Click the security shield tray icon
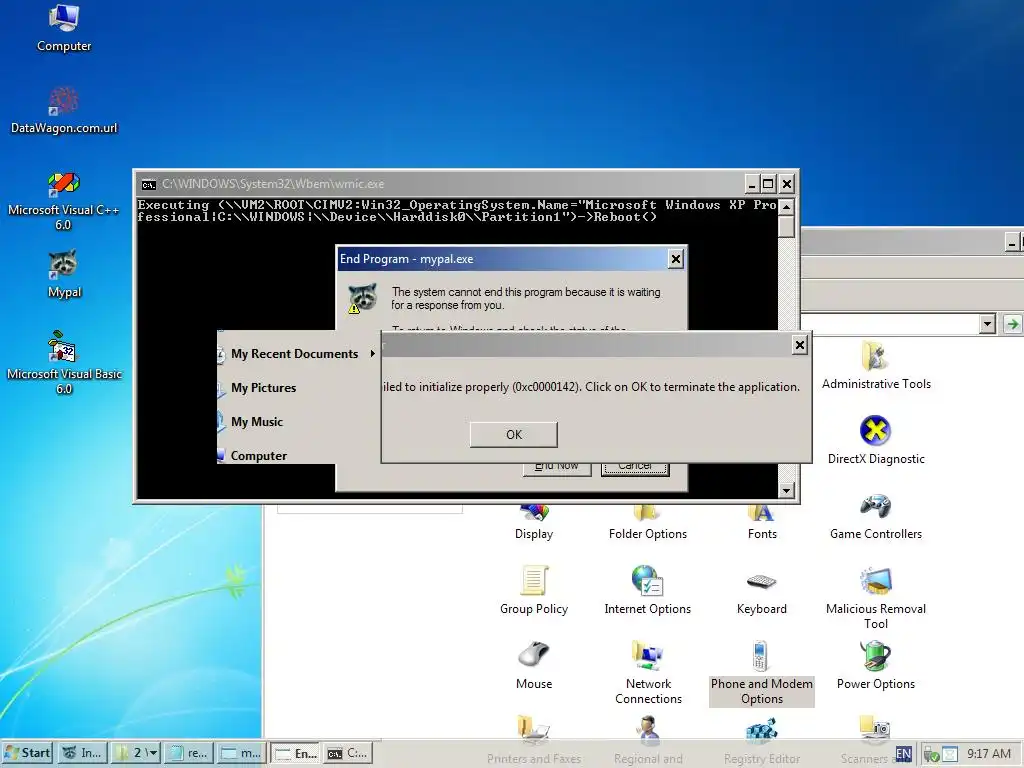 tap(931, 754)
